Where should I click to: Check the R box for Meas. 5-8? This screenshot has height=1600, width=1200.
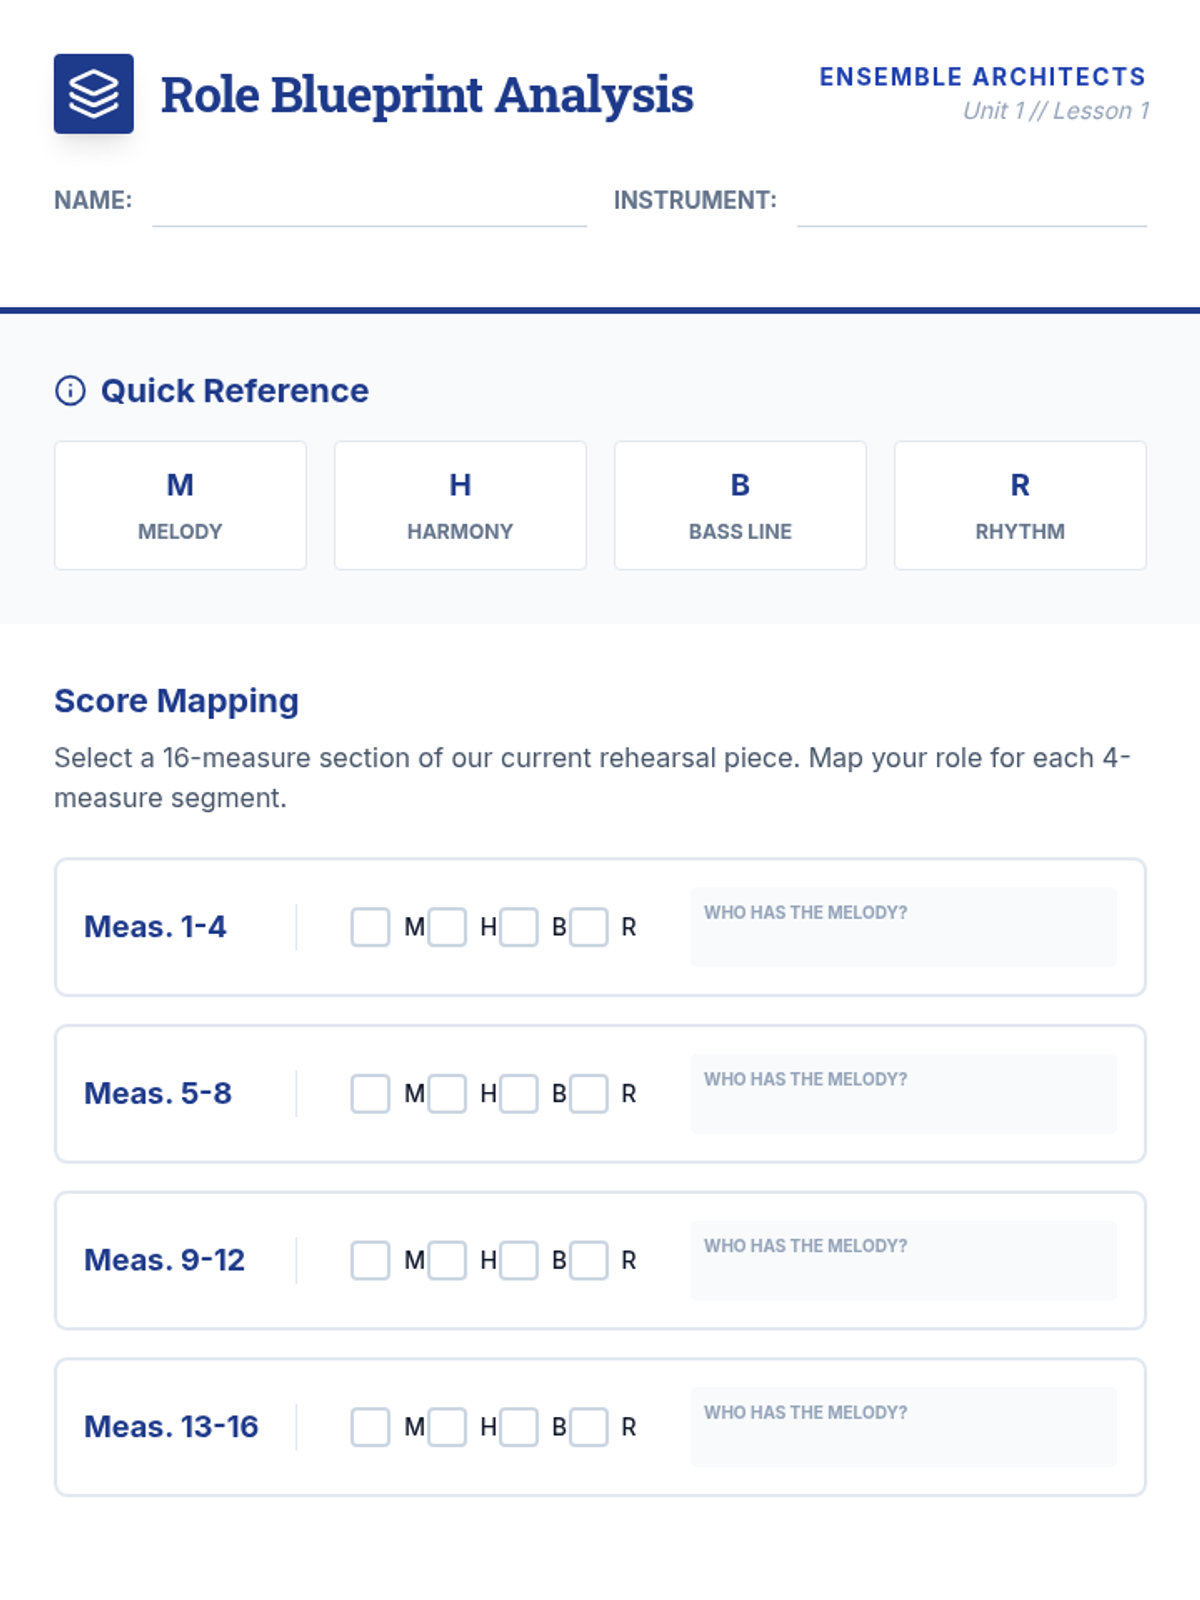589,1094
